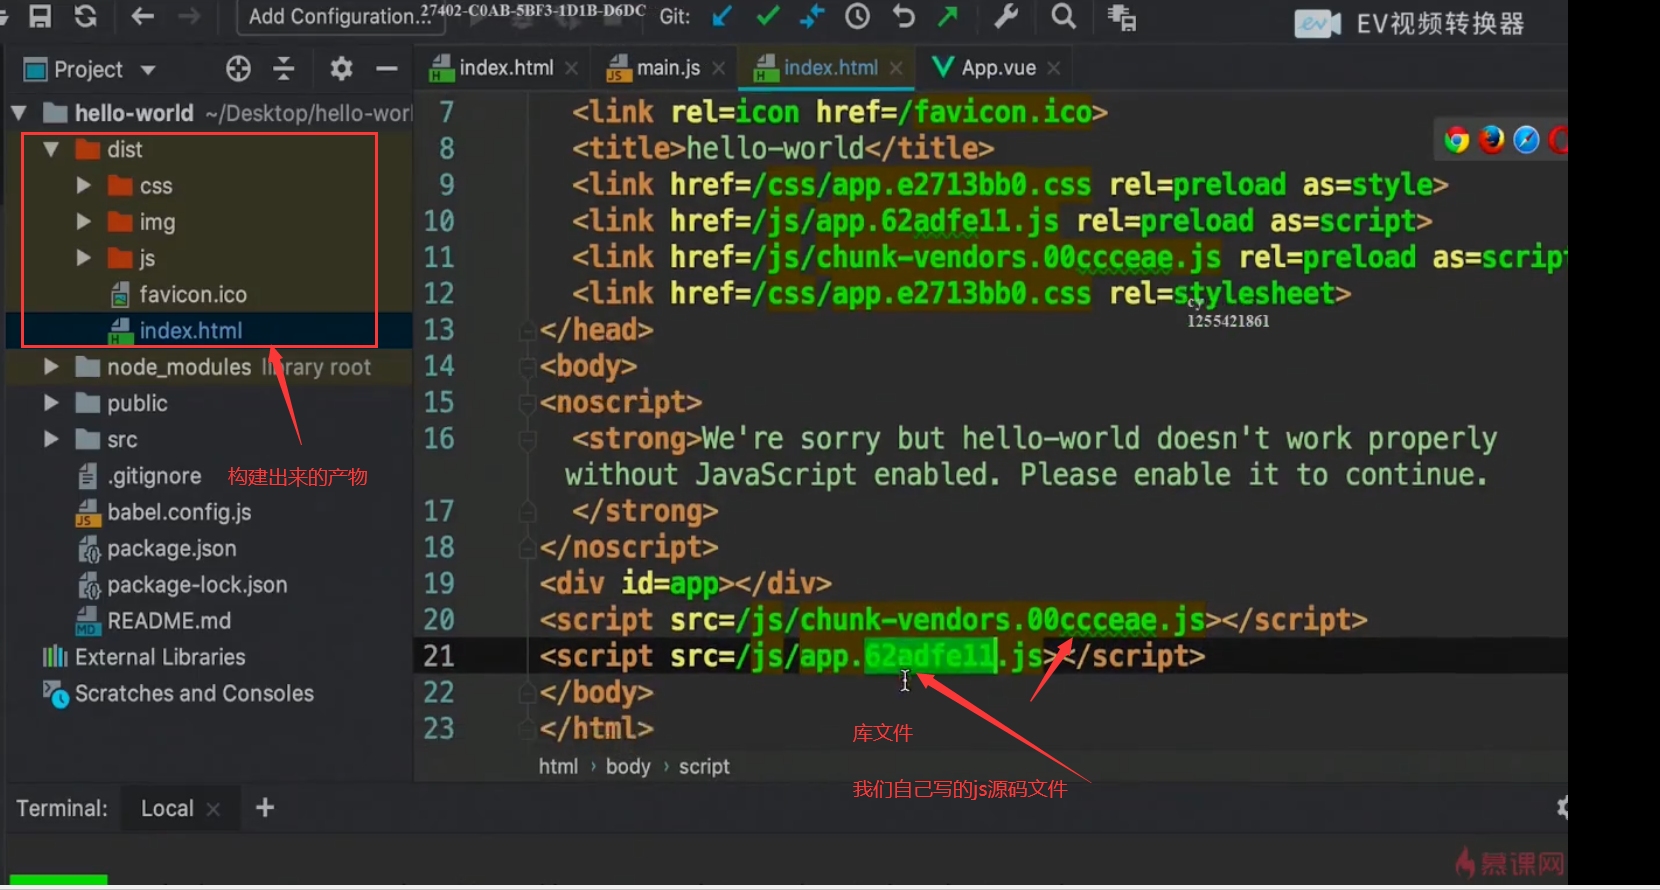Click the toolbar icon right of magnifier

(1122, 17)
